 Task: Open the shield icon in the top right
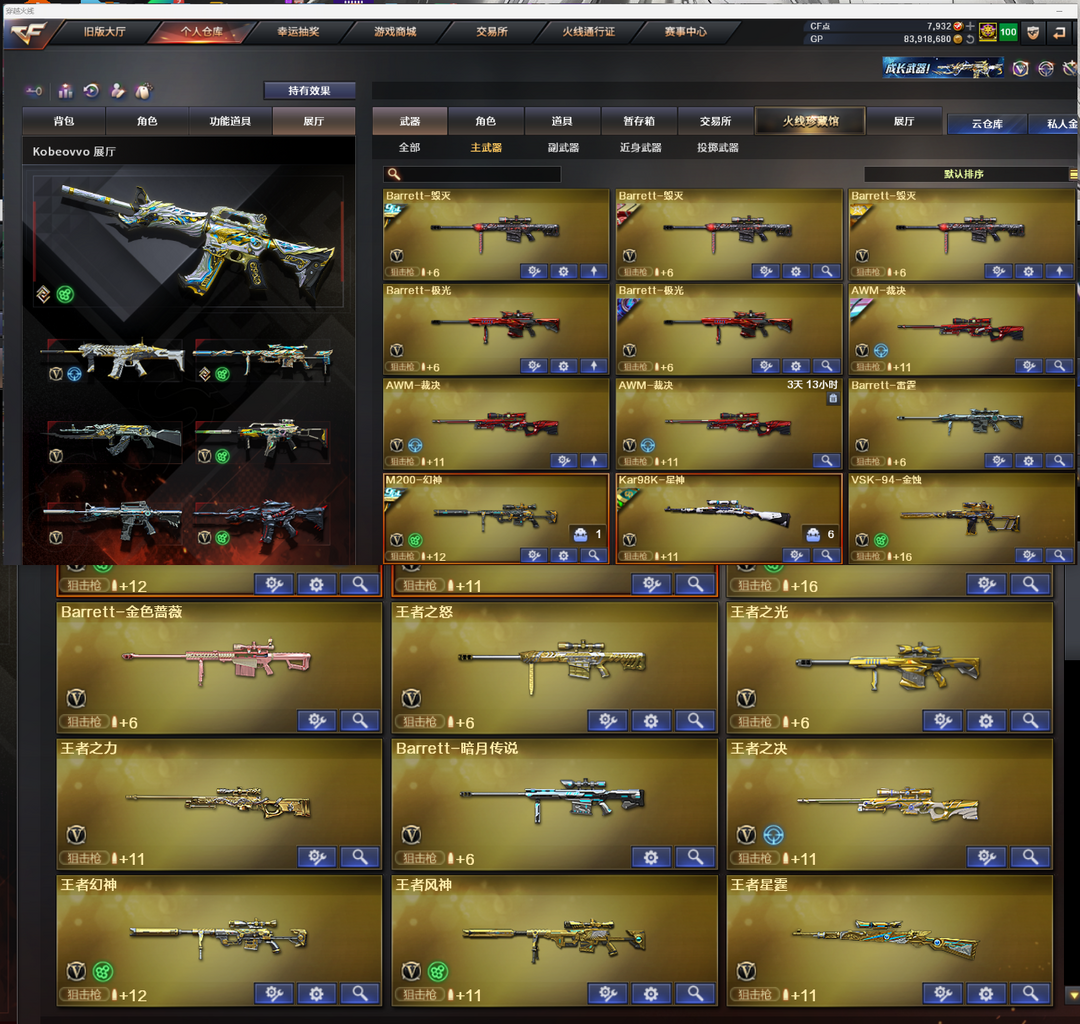click(1033, 32)
